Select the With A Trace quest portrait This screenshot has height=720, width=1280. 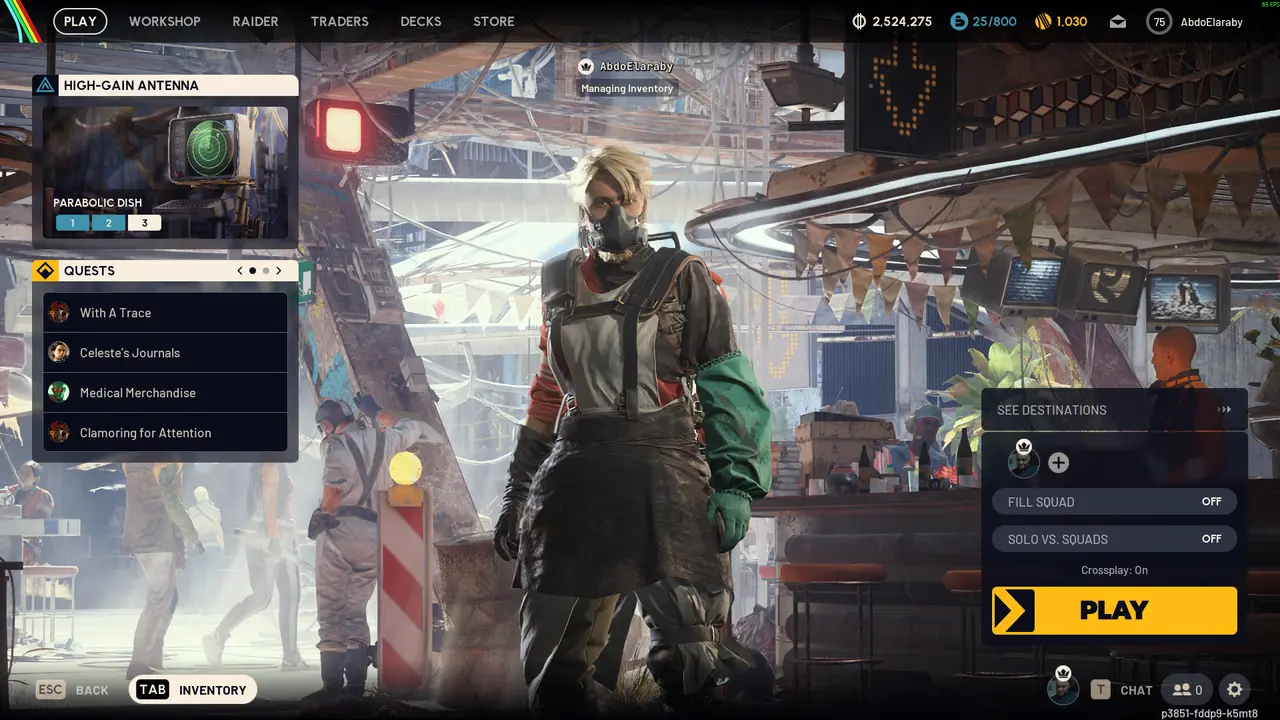click(x=59, y=313)
